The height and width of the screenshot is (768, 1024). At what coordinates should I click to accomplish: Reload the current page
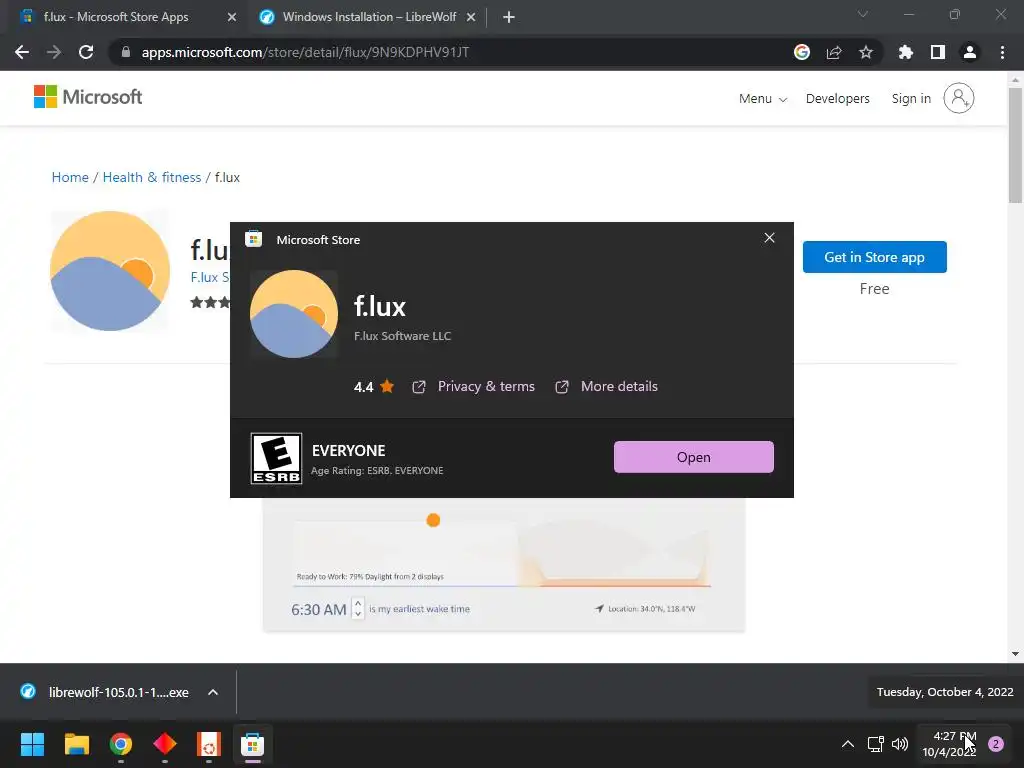click(86, 52)
